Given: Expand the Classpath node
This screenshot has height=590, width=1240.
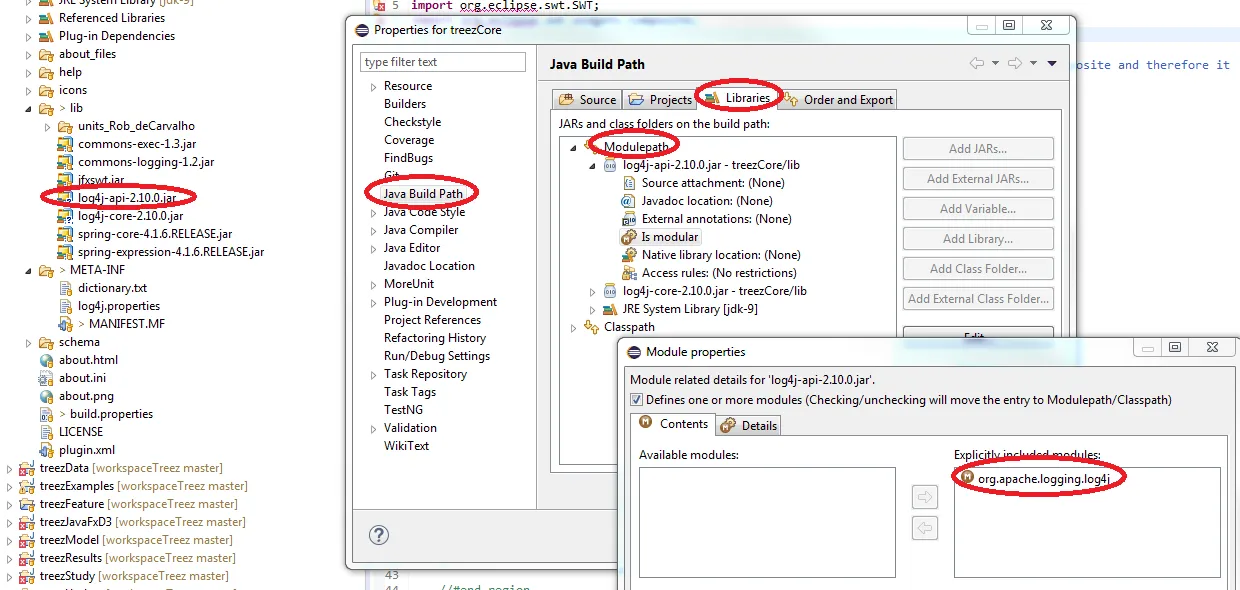Looking at the screenshot, I should (x=574, y=327).
